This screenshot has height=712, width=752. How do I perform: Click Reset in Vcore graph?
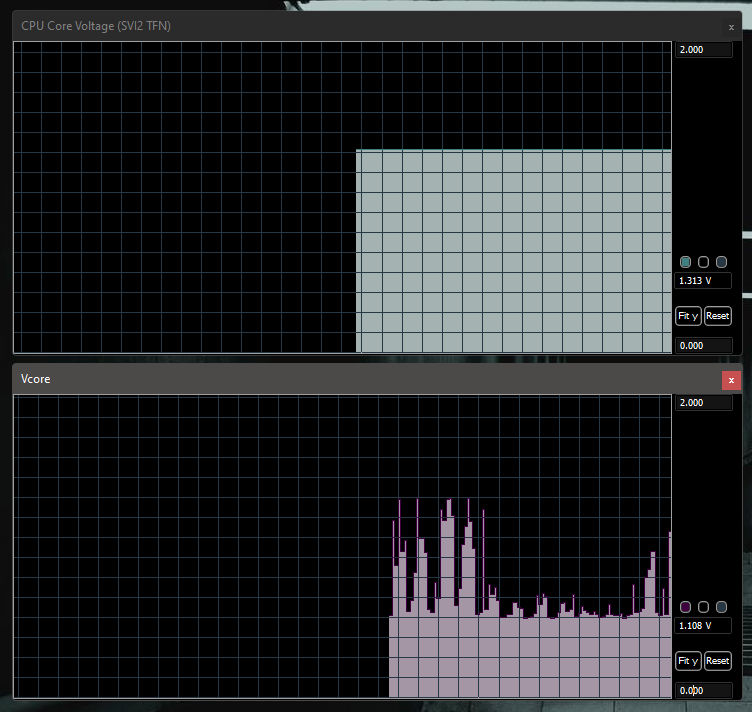717,661
